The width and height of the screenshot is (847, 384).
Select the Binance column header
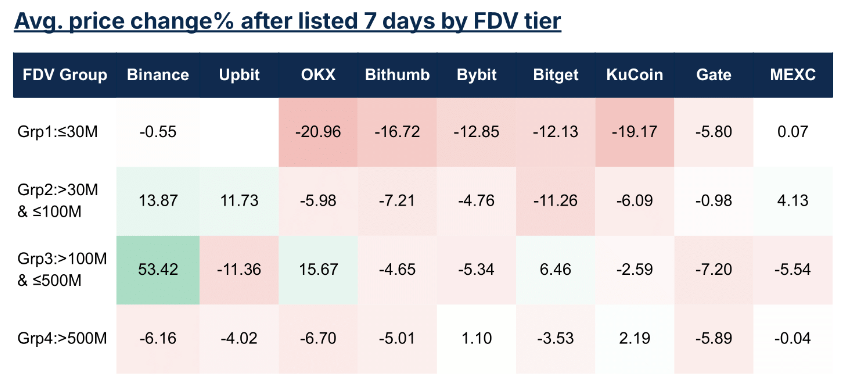pos(158,75)
